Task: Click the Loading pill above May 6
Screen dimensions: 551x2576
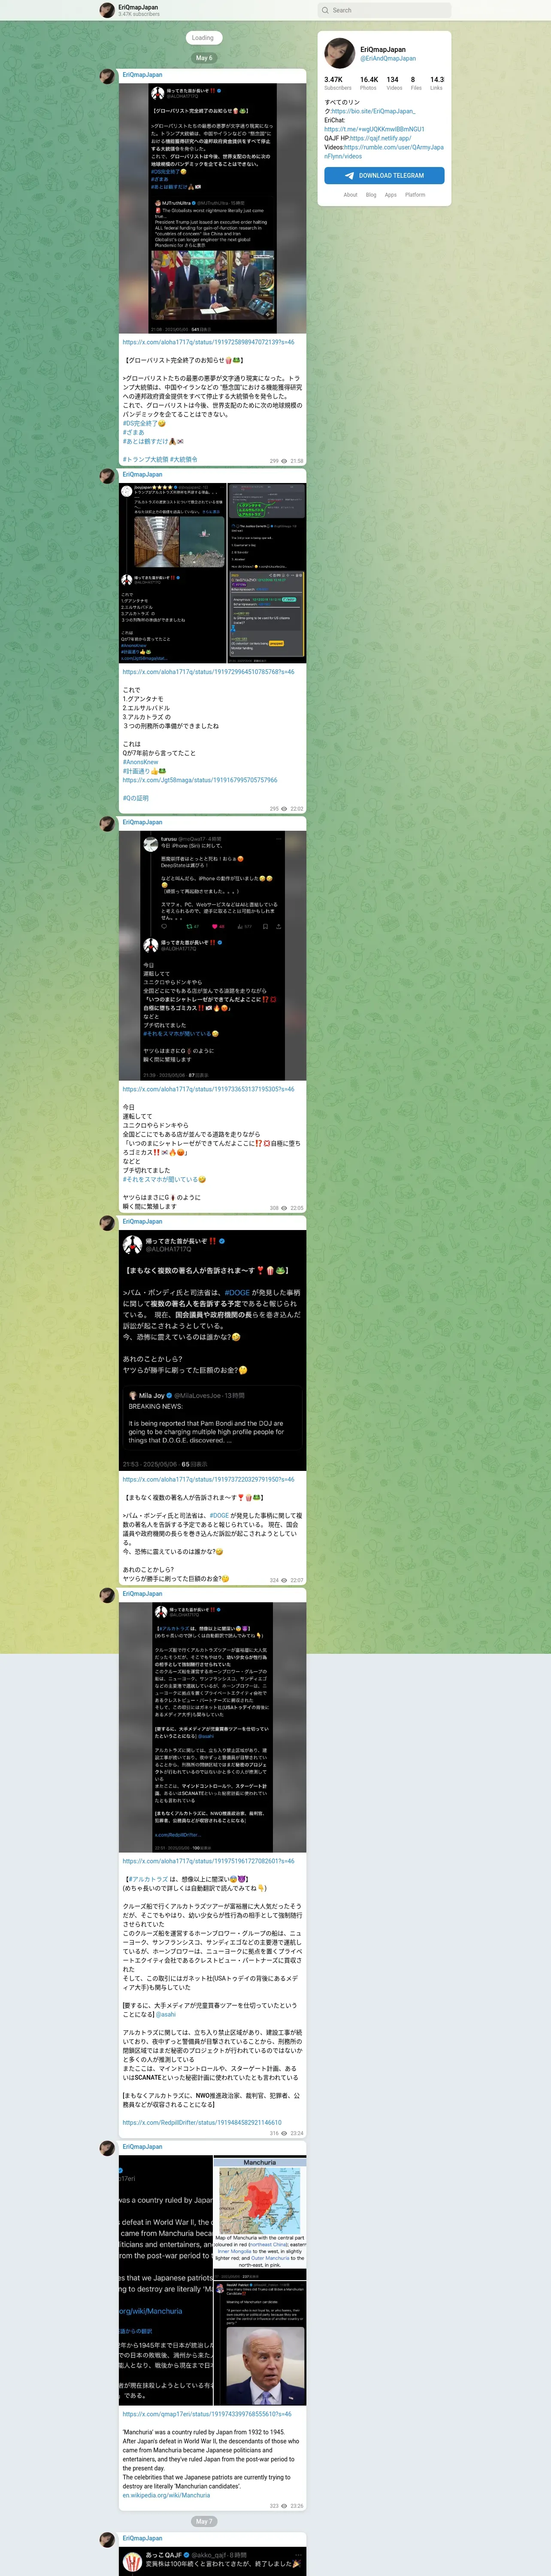Action: 203,38
